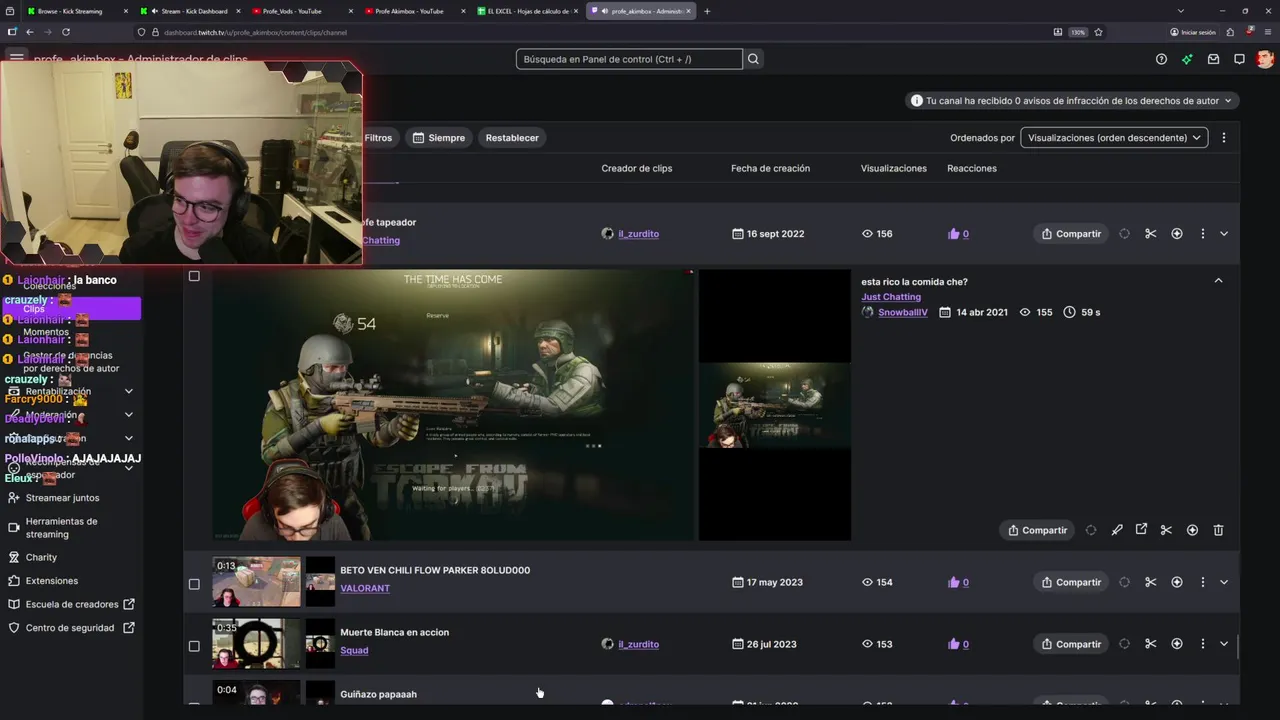Viewport: 1280px width, 720px height.
Task: Switch to Stream - Kick Dashboard browser tab
Action: point(190,11)
